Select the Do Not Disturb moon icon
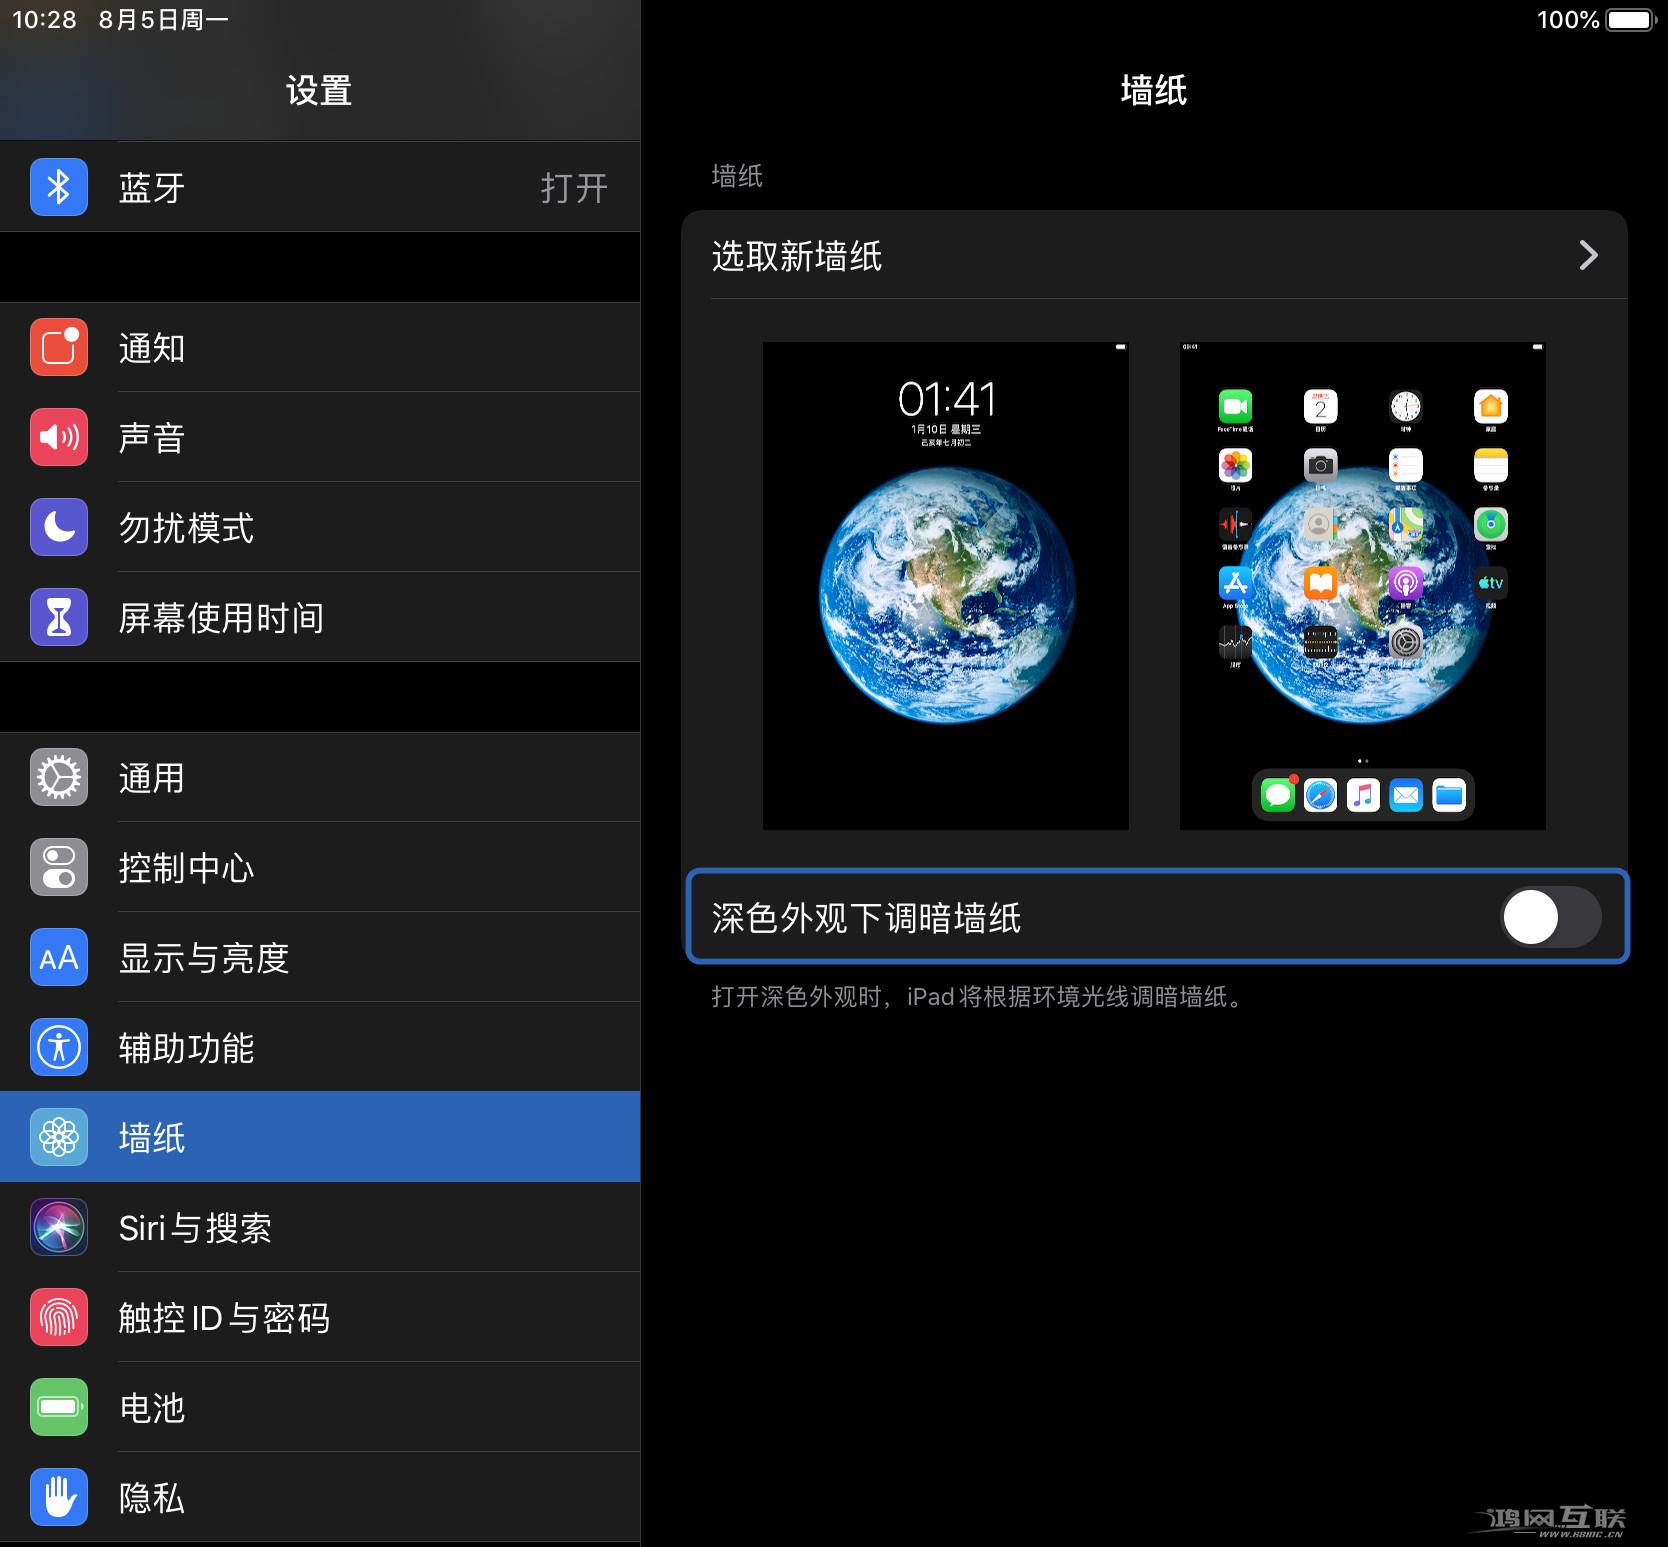1668x1547 pixels. [58, 527]
